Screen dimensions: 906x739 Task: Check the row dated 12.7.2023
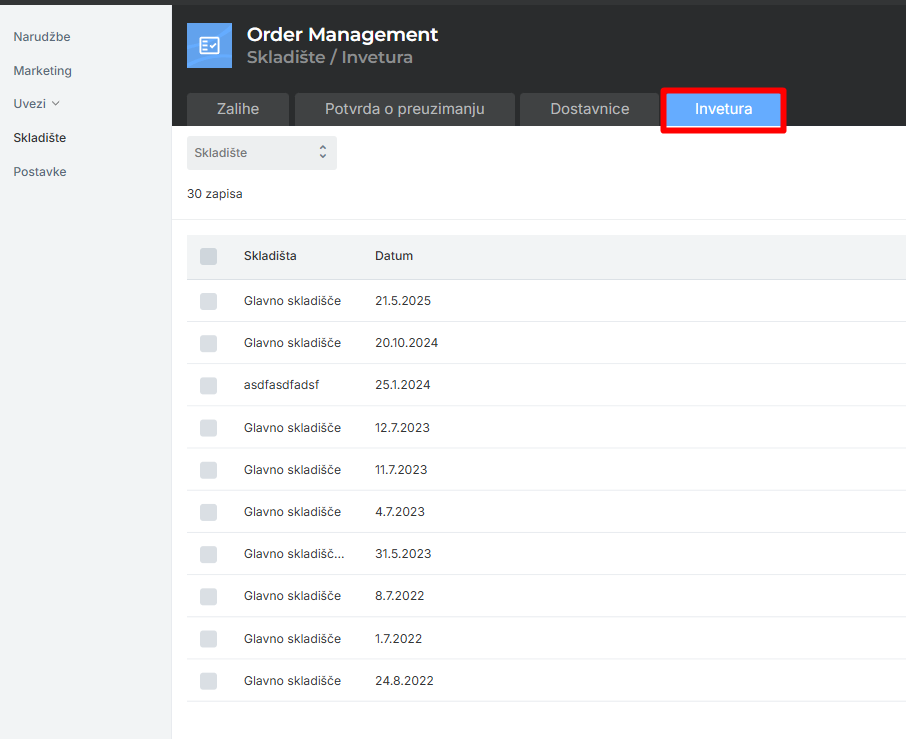209,428
